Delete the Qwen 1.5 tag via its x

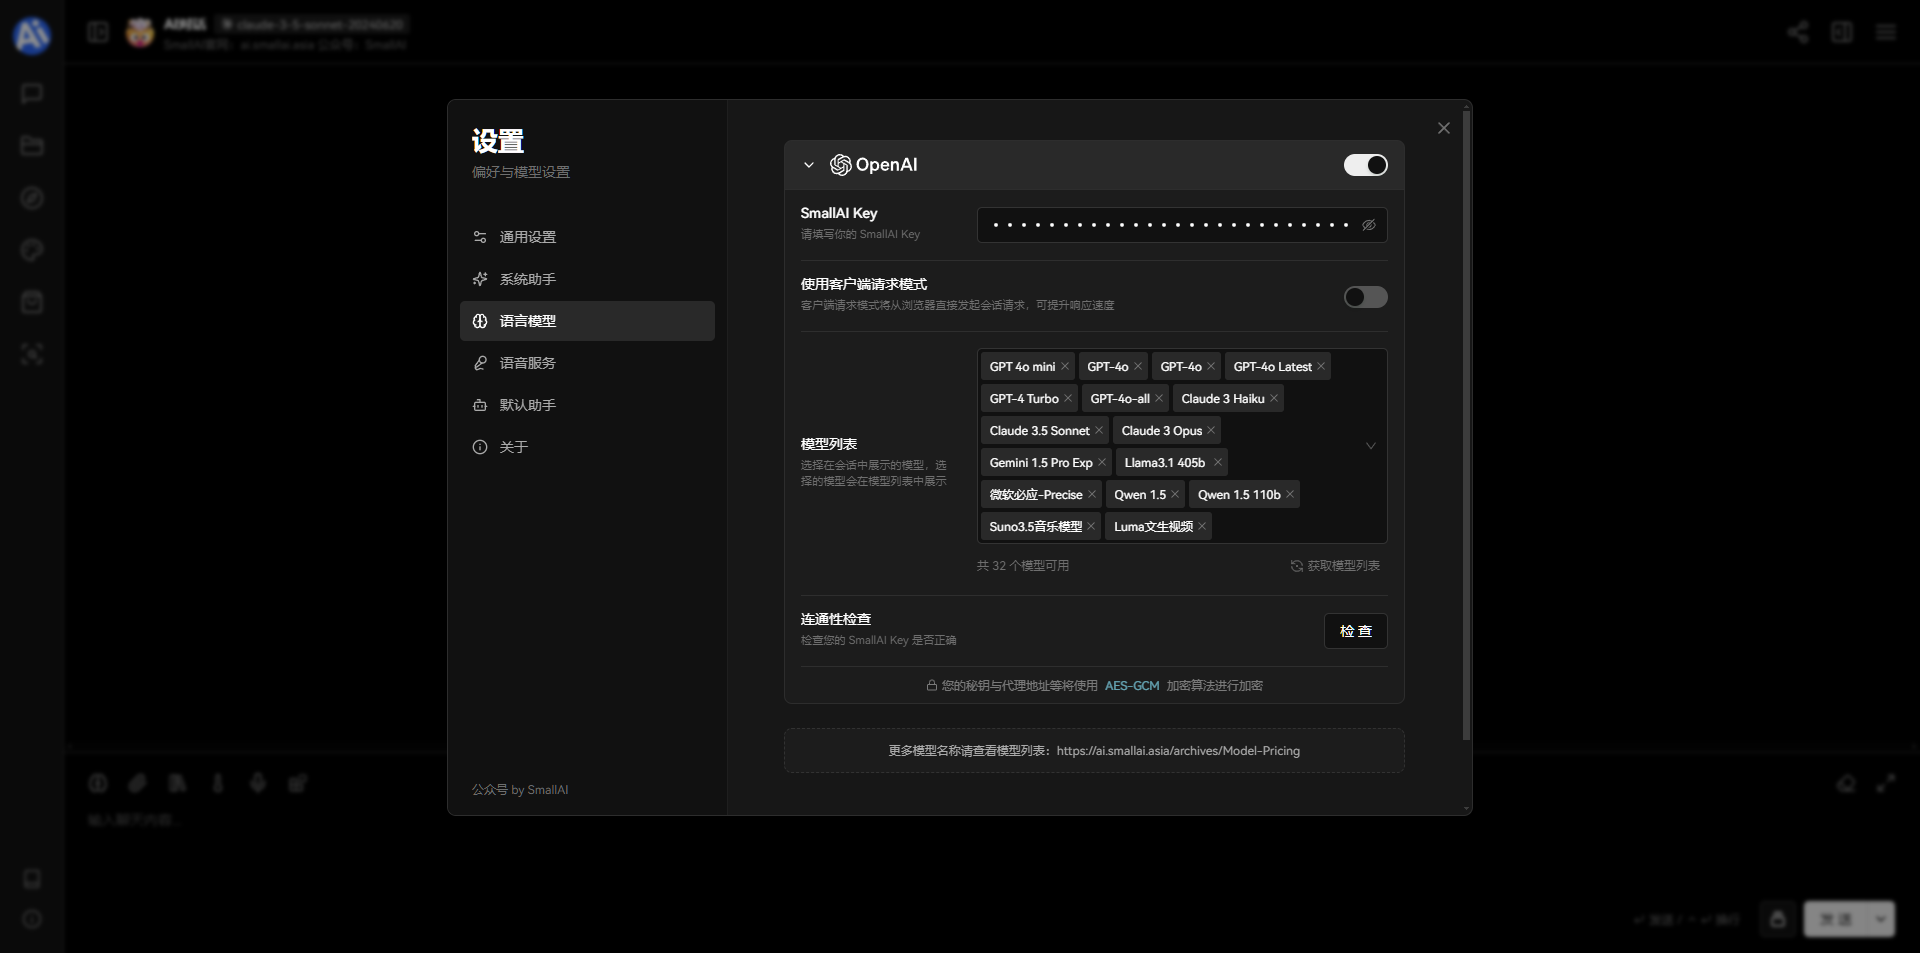tap(1175, 495)
